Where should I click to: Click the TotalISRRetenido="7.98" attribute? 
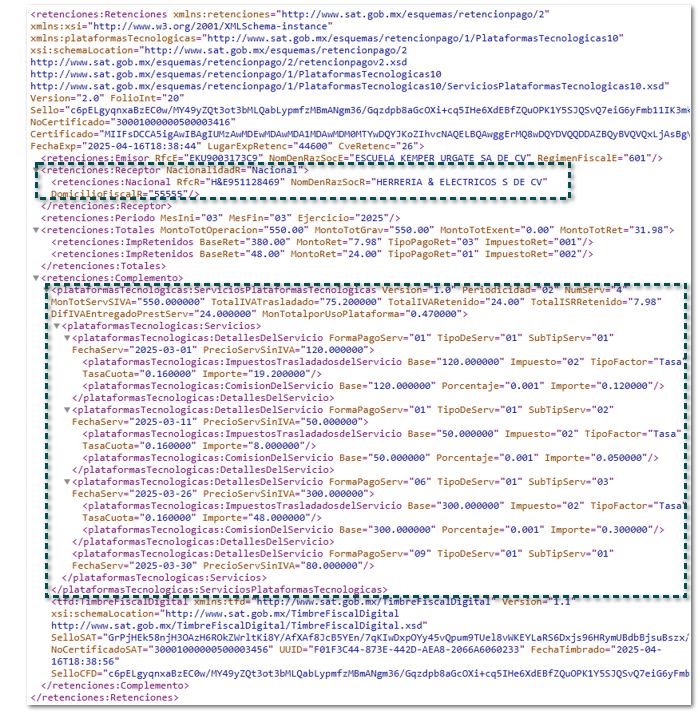tap(596, 302)
